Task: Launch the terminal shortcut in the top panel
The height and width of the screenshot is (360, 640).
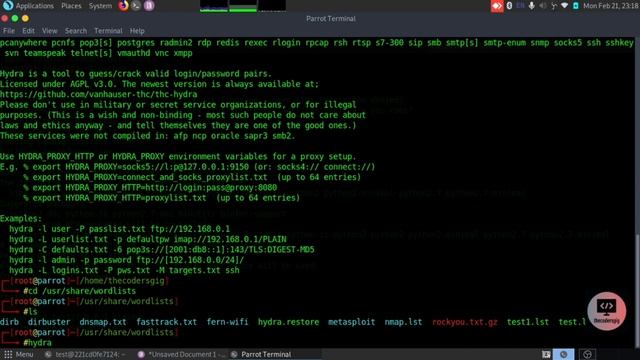Action: [x=136, y=6]
